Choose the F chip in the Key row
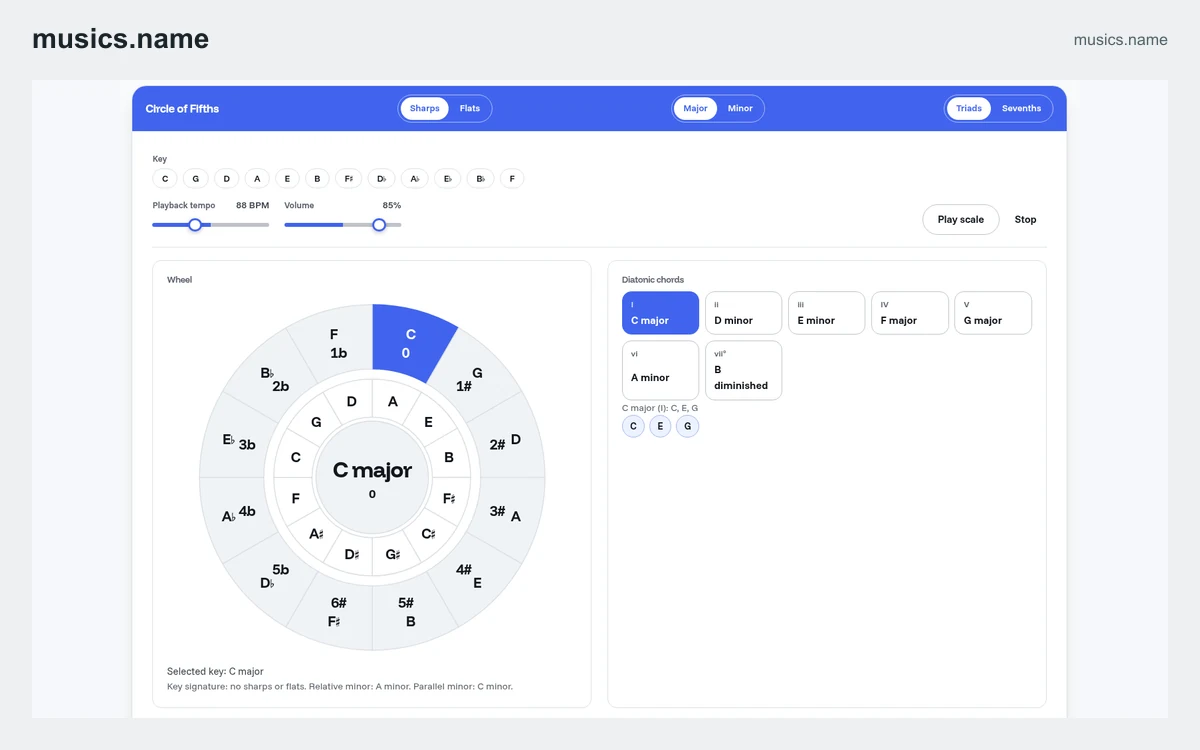Image resolution: width=1200 pixels, height=750 pixels. pos(512,179)
